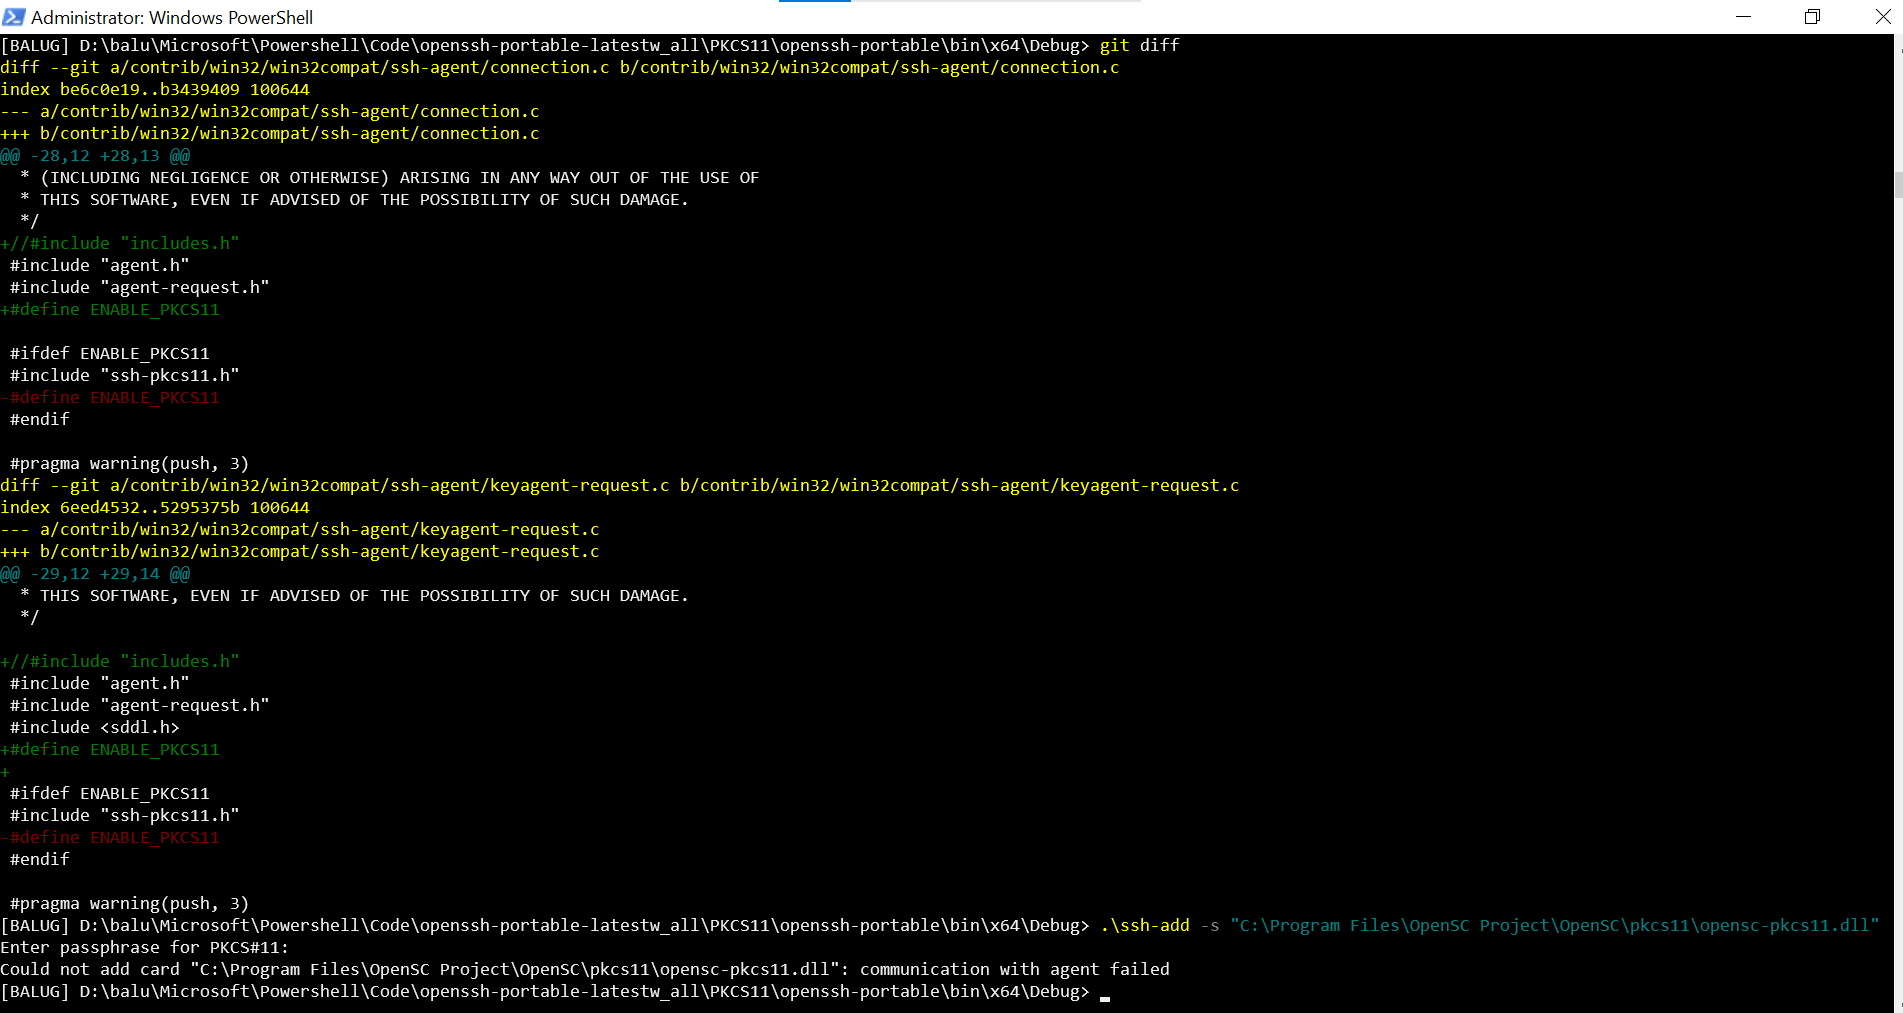
Task: Click the 'git diff' command text
Action: [x=1139, y=45]
